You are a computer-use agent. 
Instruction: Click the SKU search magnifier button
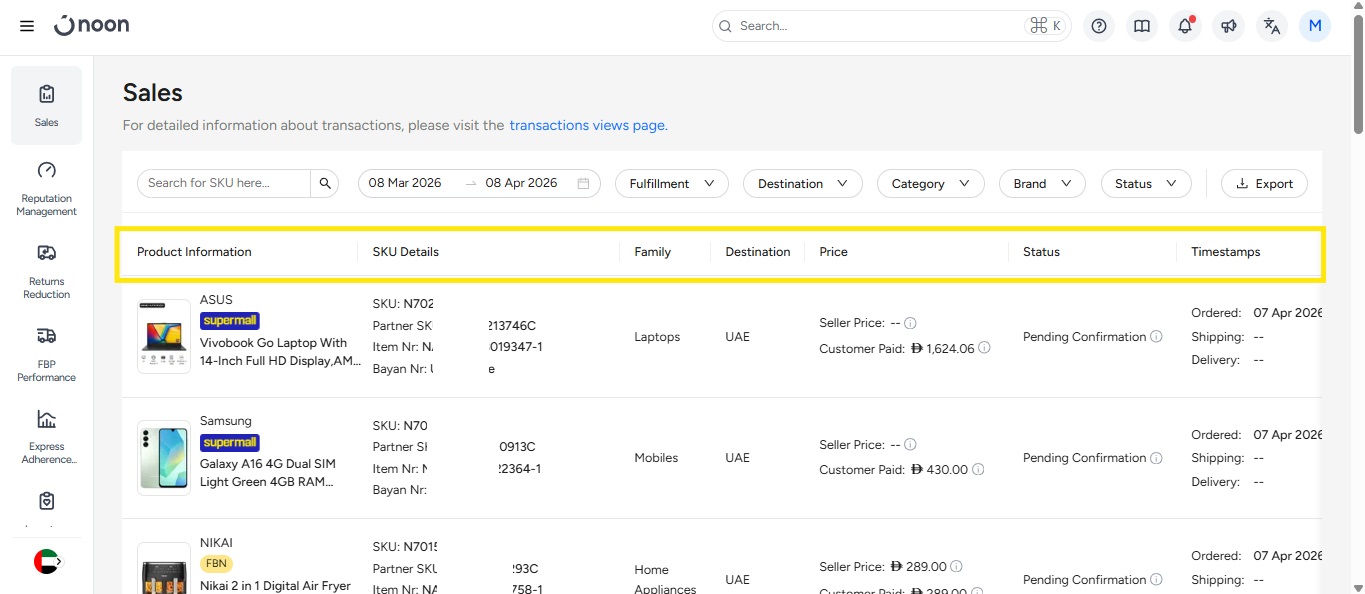point(325,183)
